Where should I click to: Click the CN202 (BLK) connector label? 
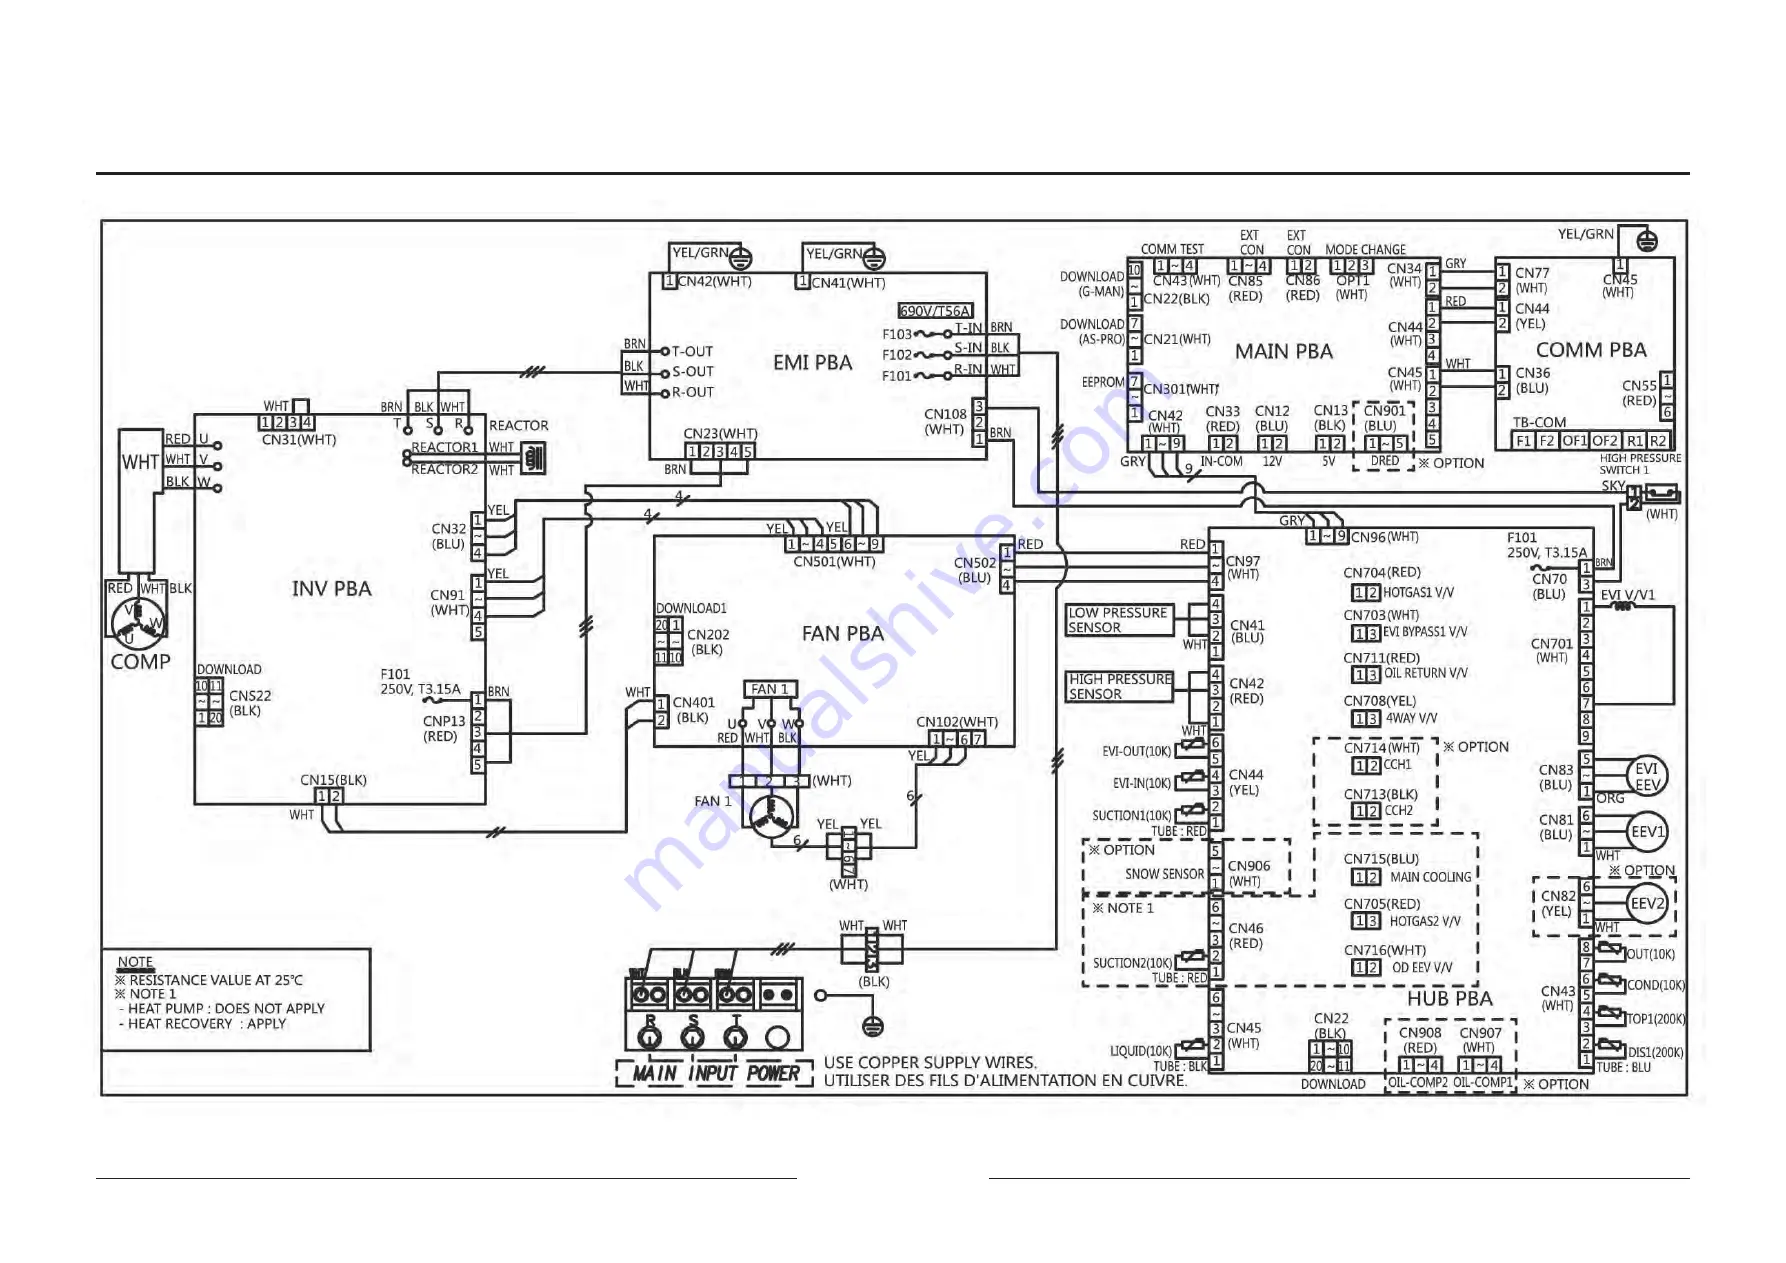pyautogui.click(x=707, y=642)
